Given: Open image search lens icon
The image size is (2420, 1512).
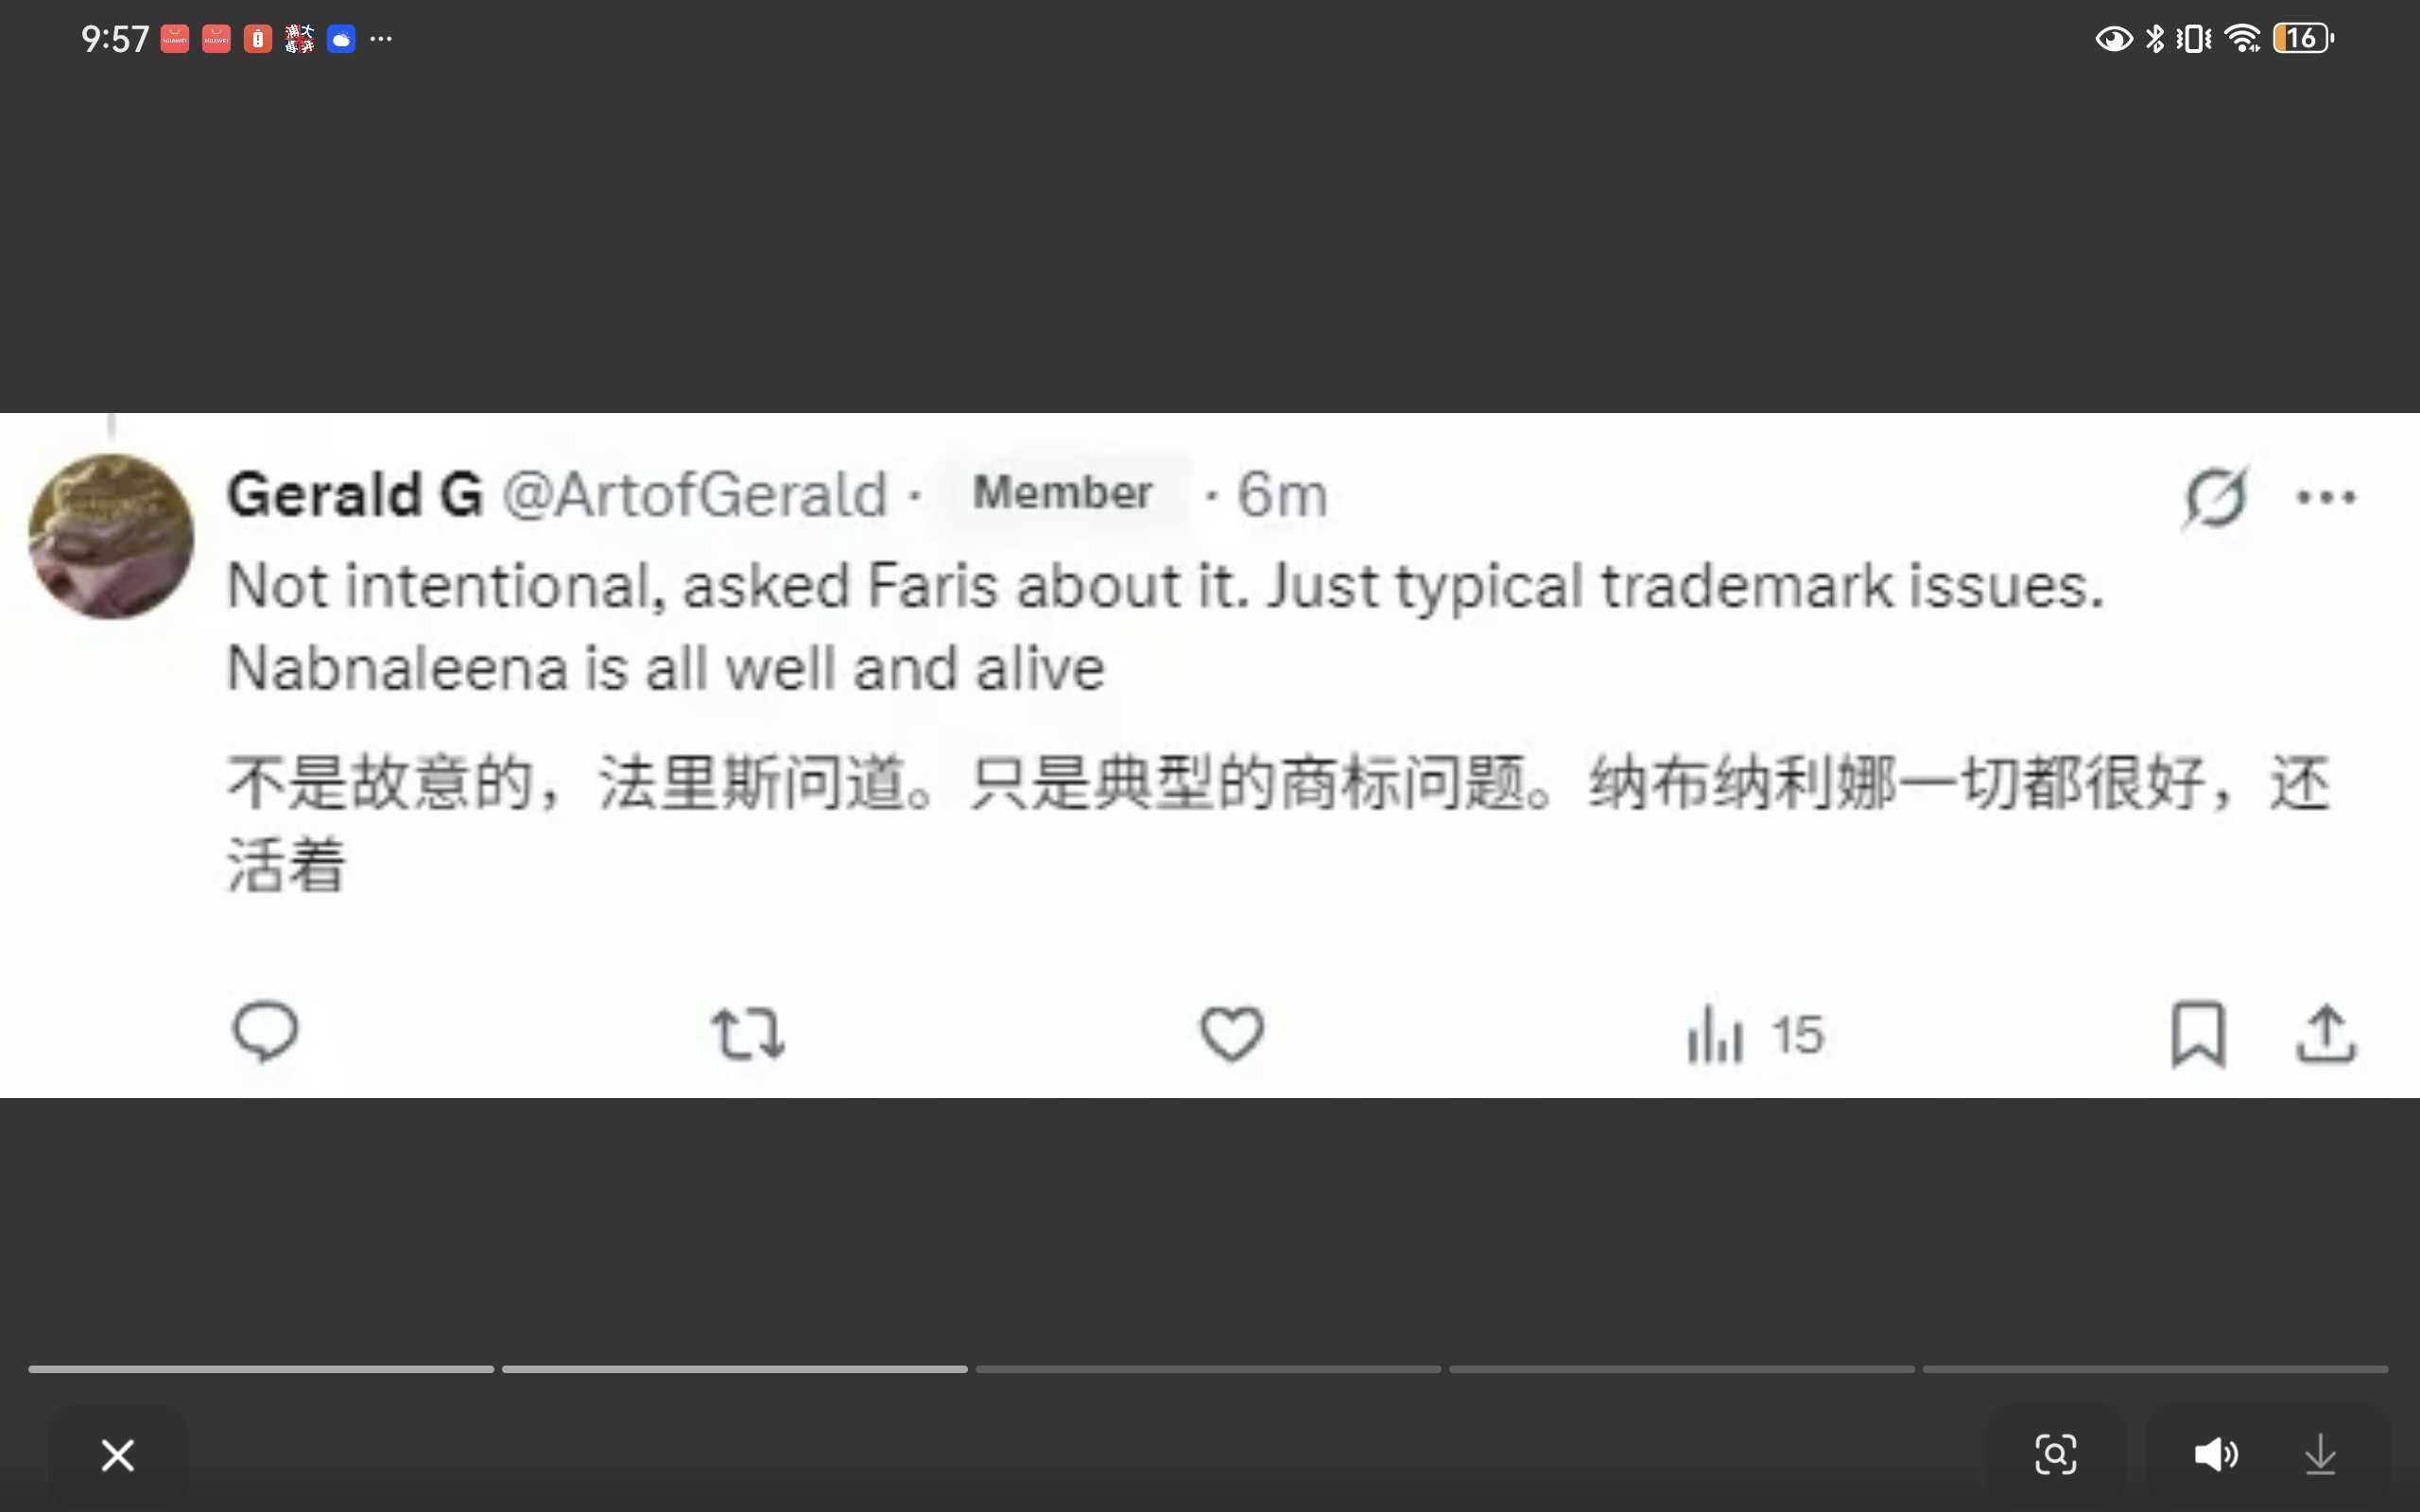Looking at the screenshot, I should pyautogui.click(x=2056, y=1454).
